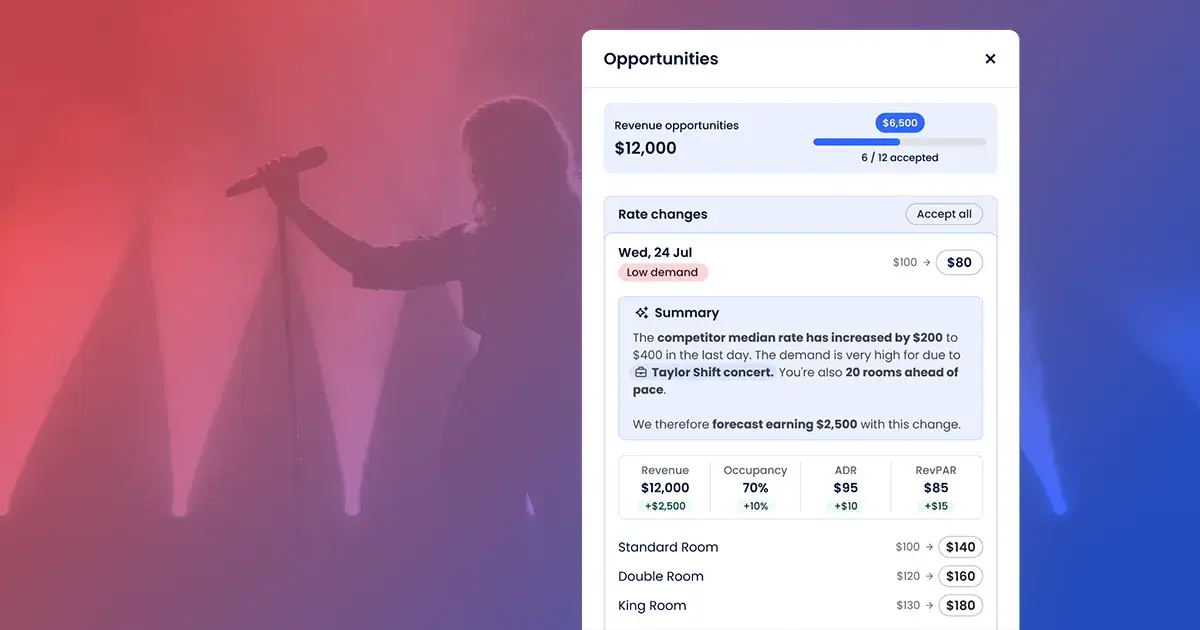Close the Opportunities panel
This screenshot has height=630, width=1200.
tap(990, 59)
